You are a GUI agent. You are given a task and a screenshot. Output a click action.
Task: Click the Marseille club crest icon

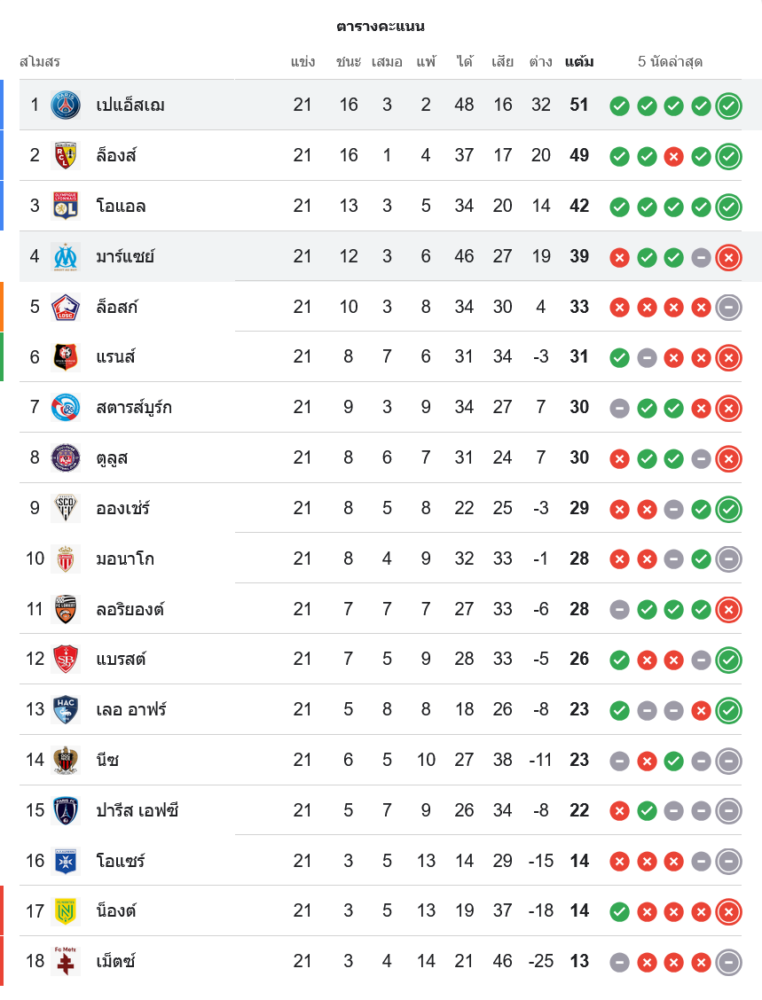(x=66, y=256)
